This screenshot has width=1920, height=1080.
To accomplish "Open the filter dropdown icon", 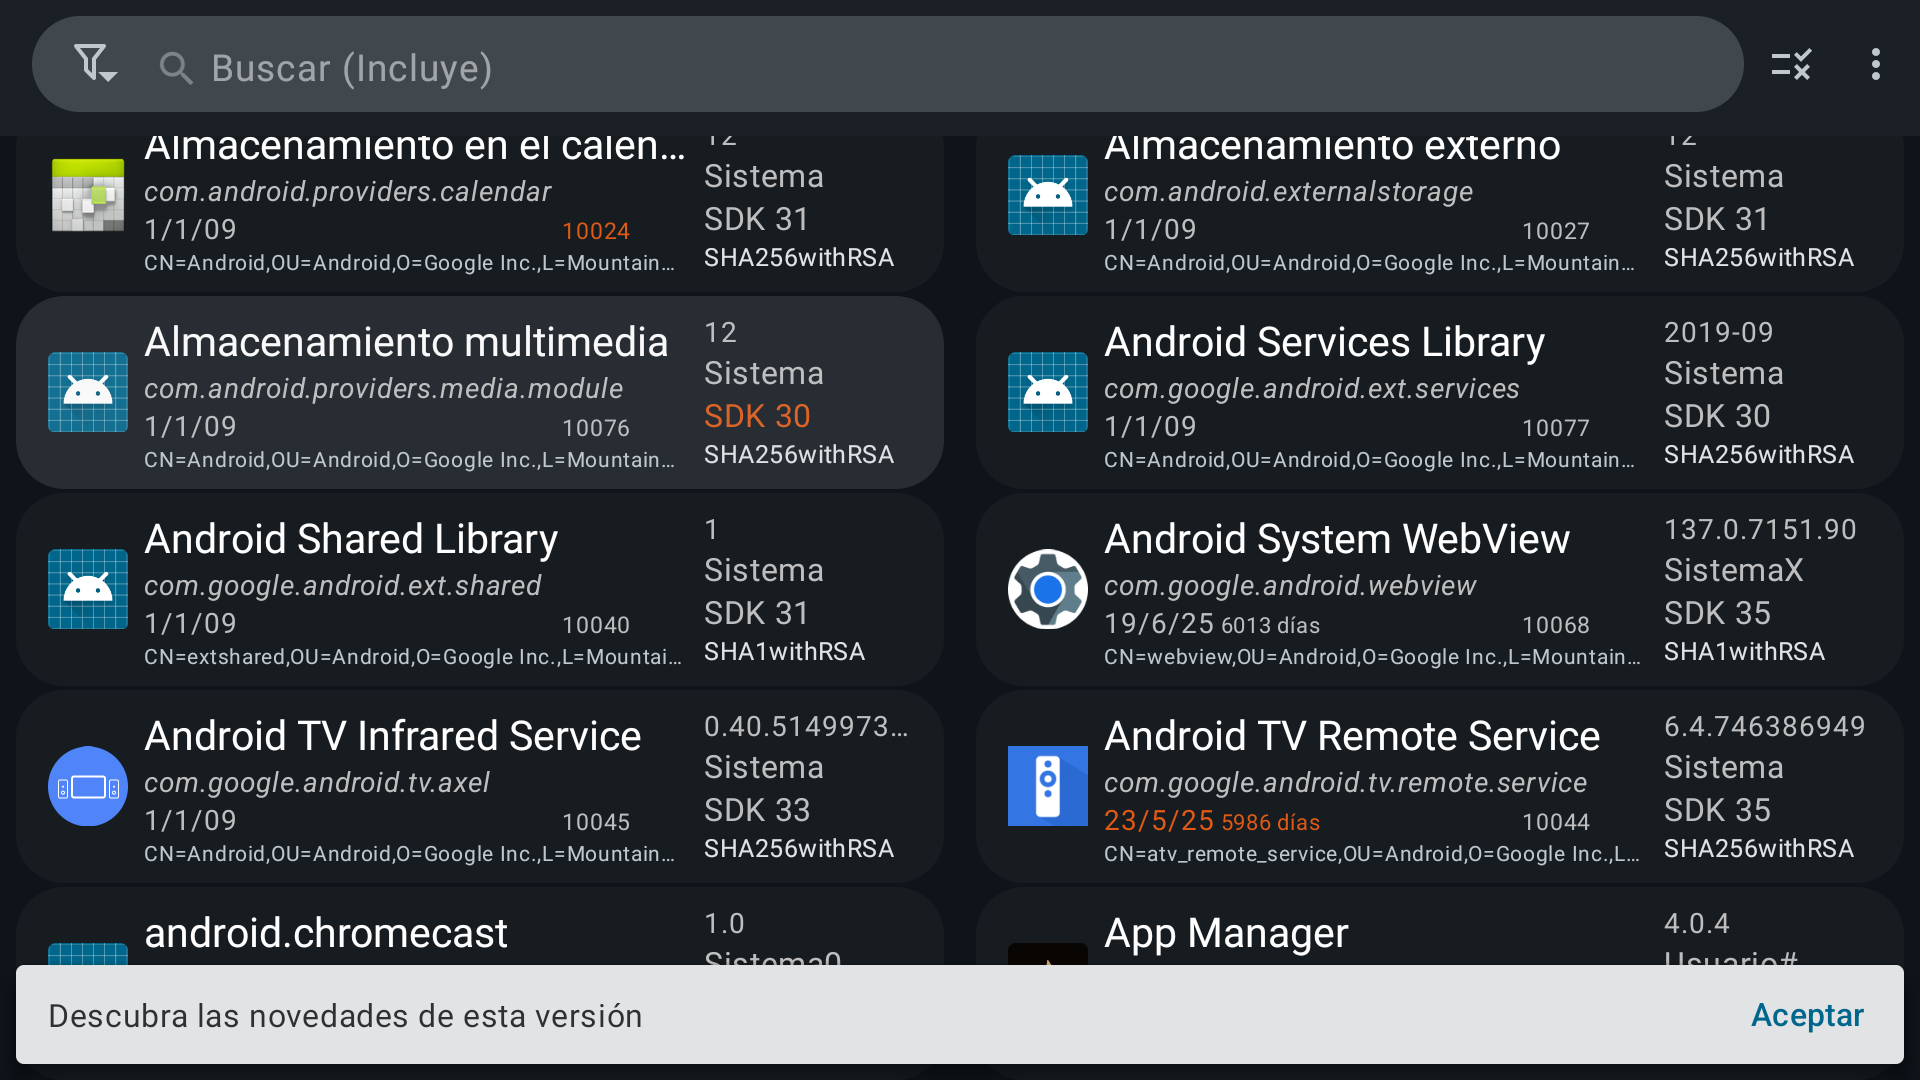I will (x=95, y=65).
